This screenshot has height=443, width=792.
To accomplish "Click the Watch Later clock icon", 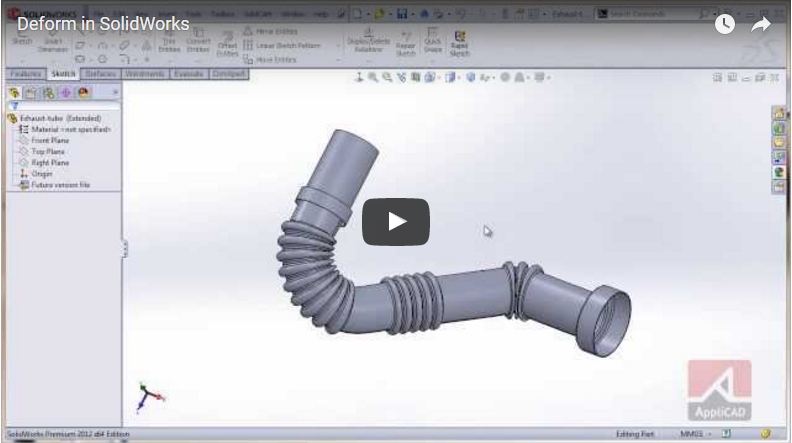I will (724, 24).
